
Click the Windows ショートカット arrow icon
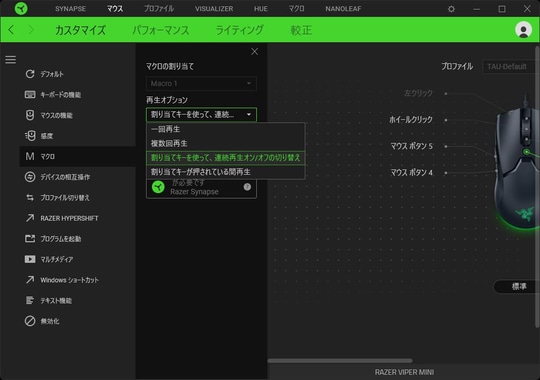tap(30, 280)
